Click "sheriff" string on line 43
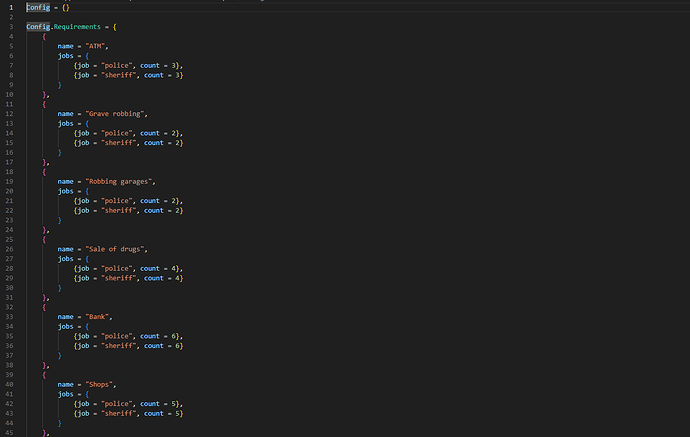Image resolution: width=690 pixels, height=437 pixels. (119, 414)
